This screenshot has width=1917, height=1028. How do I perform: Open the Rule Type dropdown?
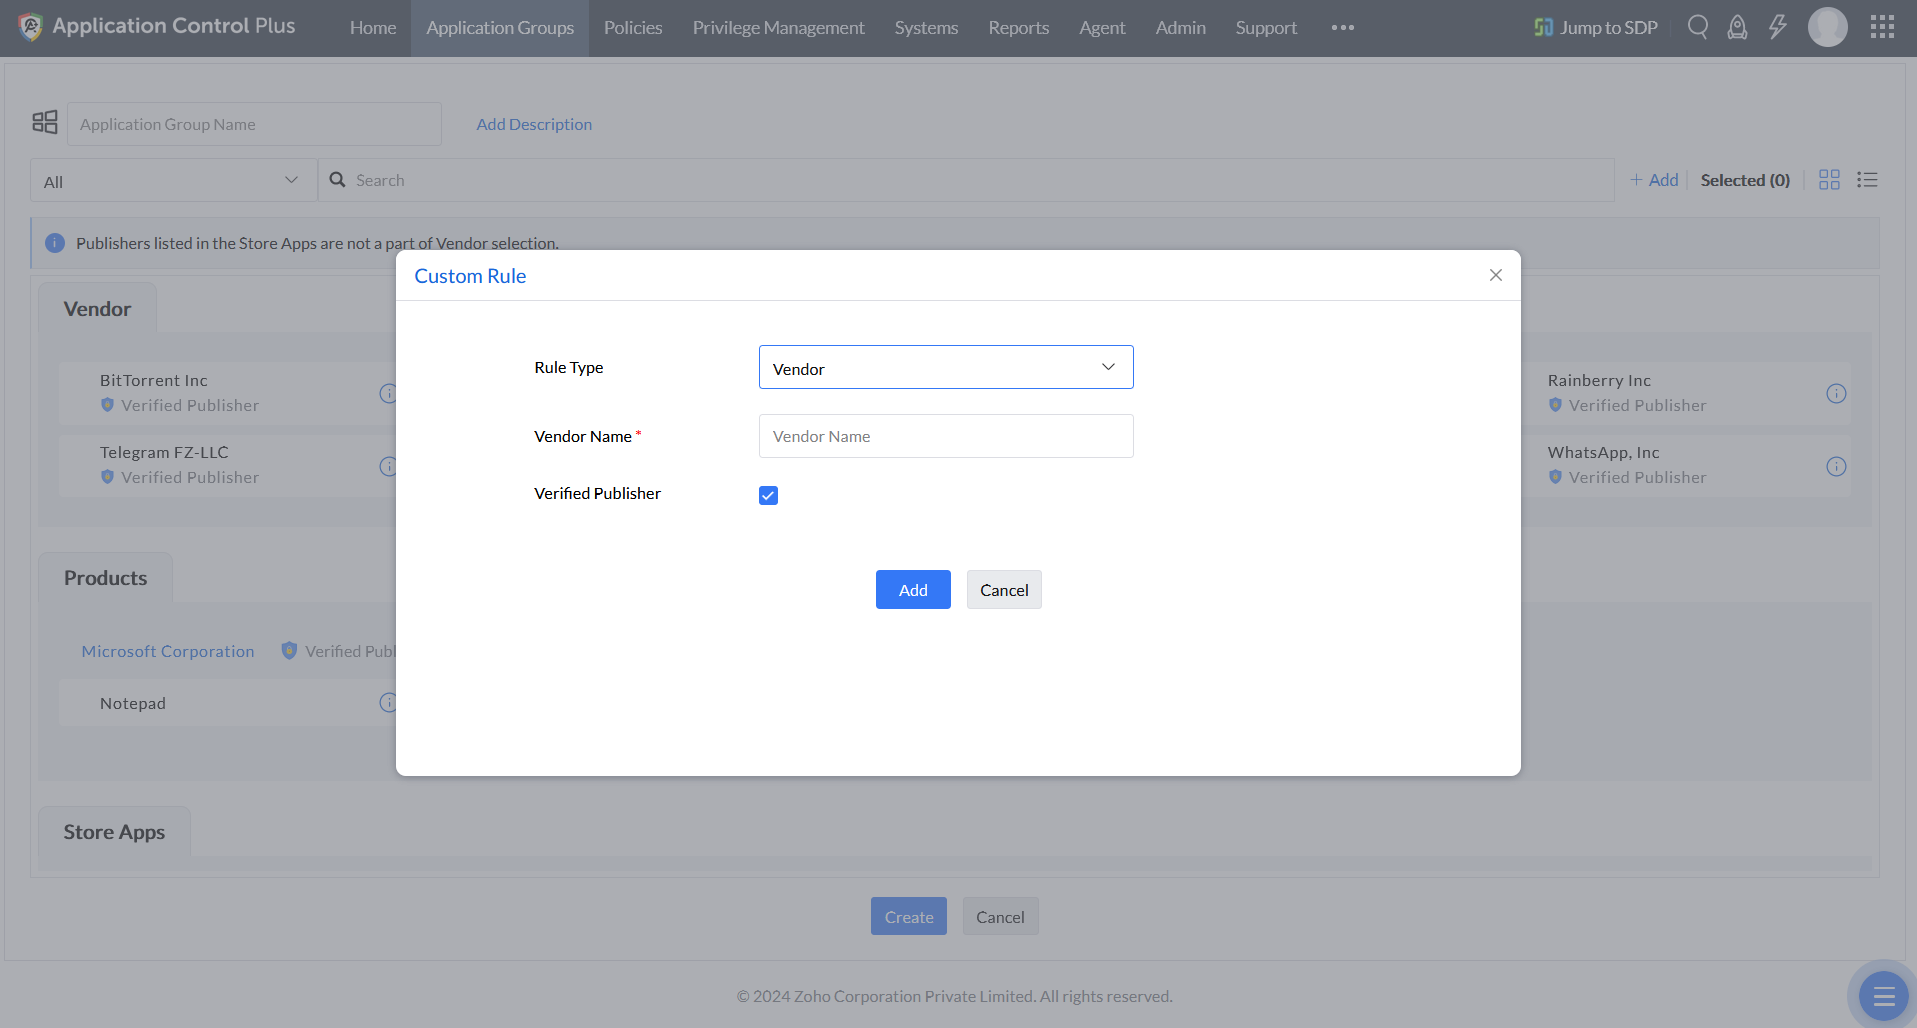(946, 367)
